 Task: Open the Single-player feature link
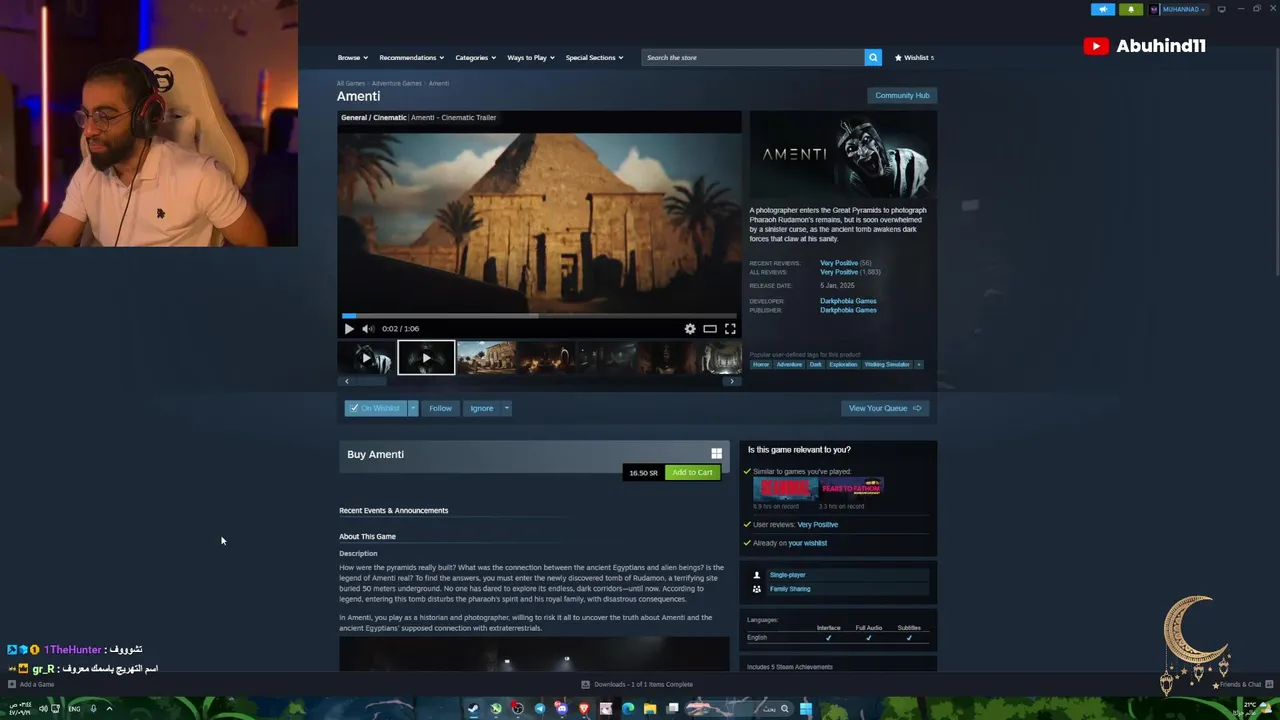tap(787, 575)
